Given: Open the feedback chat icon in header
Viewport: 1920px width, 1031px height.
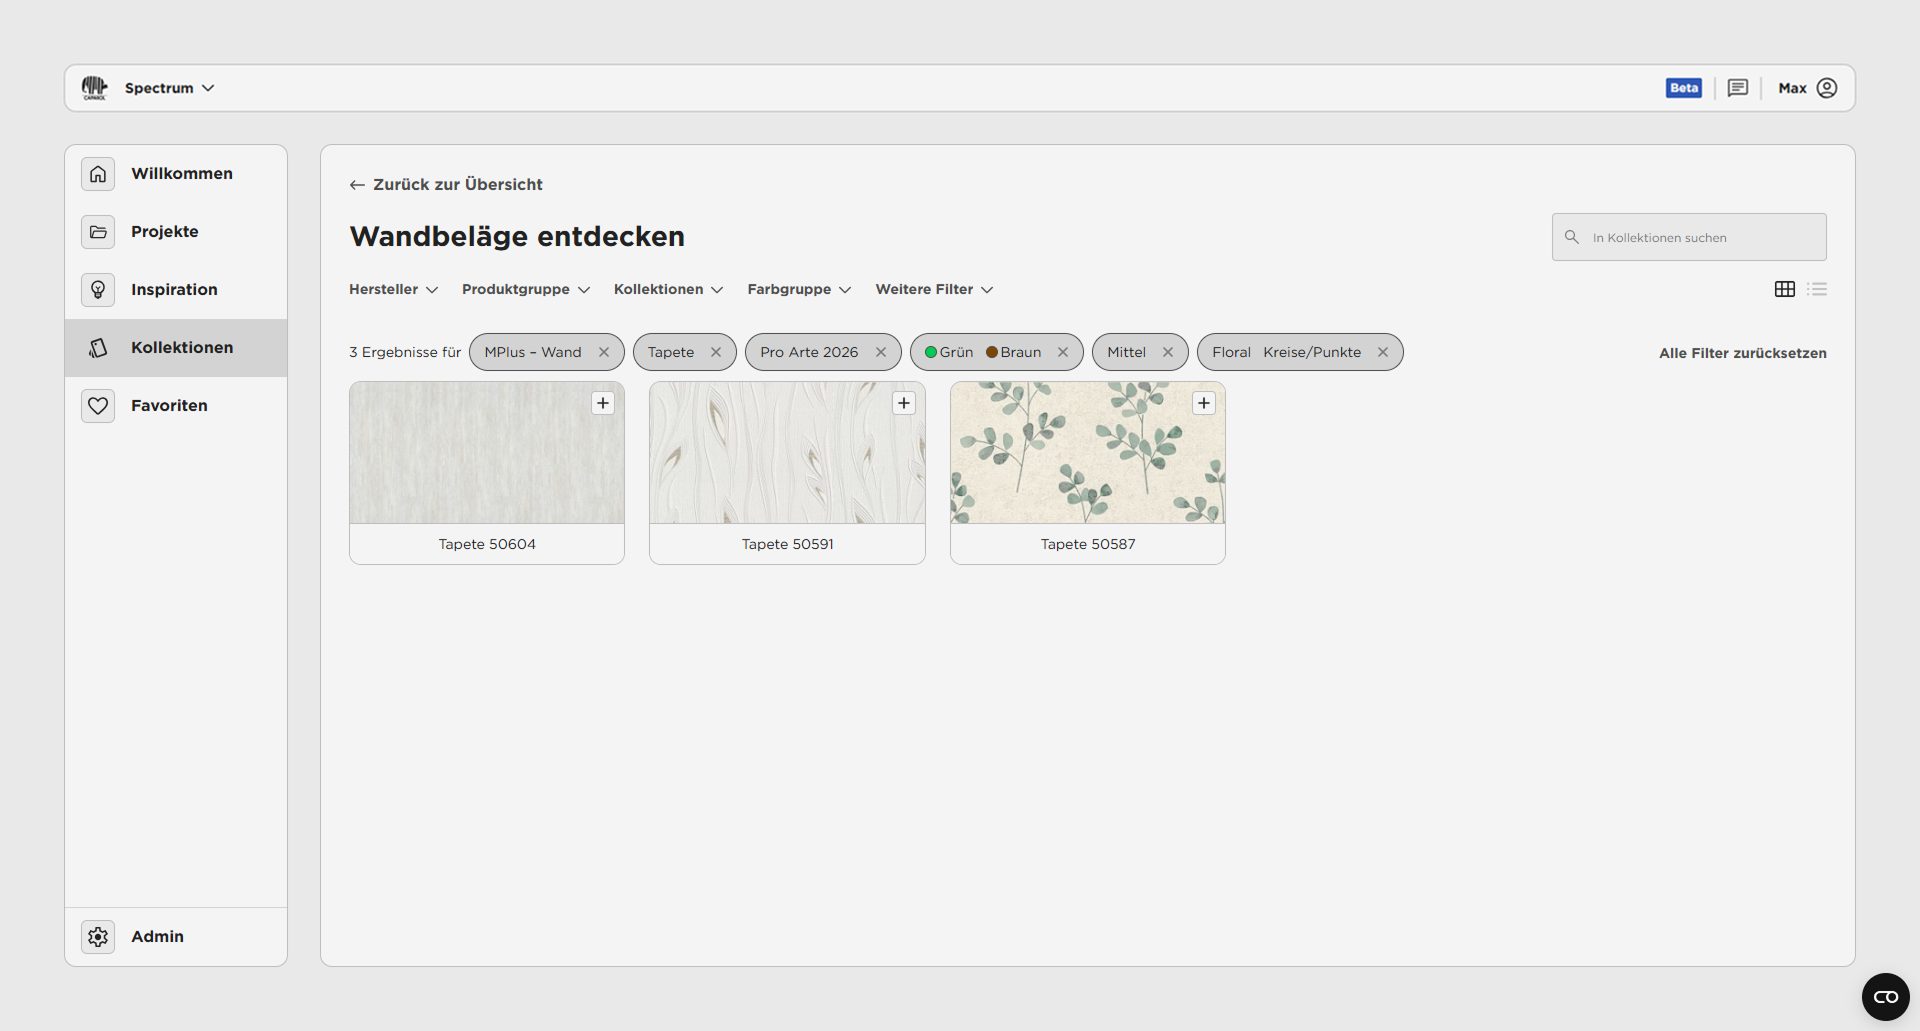Looking at the screenshot, I should tap(1738, 88).
